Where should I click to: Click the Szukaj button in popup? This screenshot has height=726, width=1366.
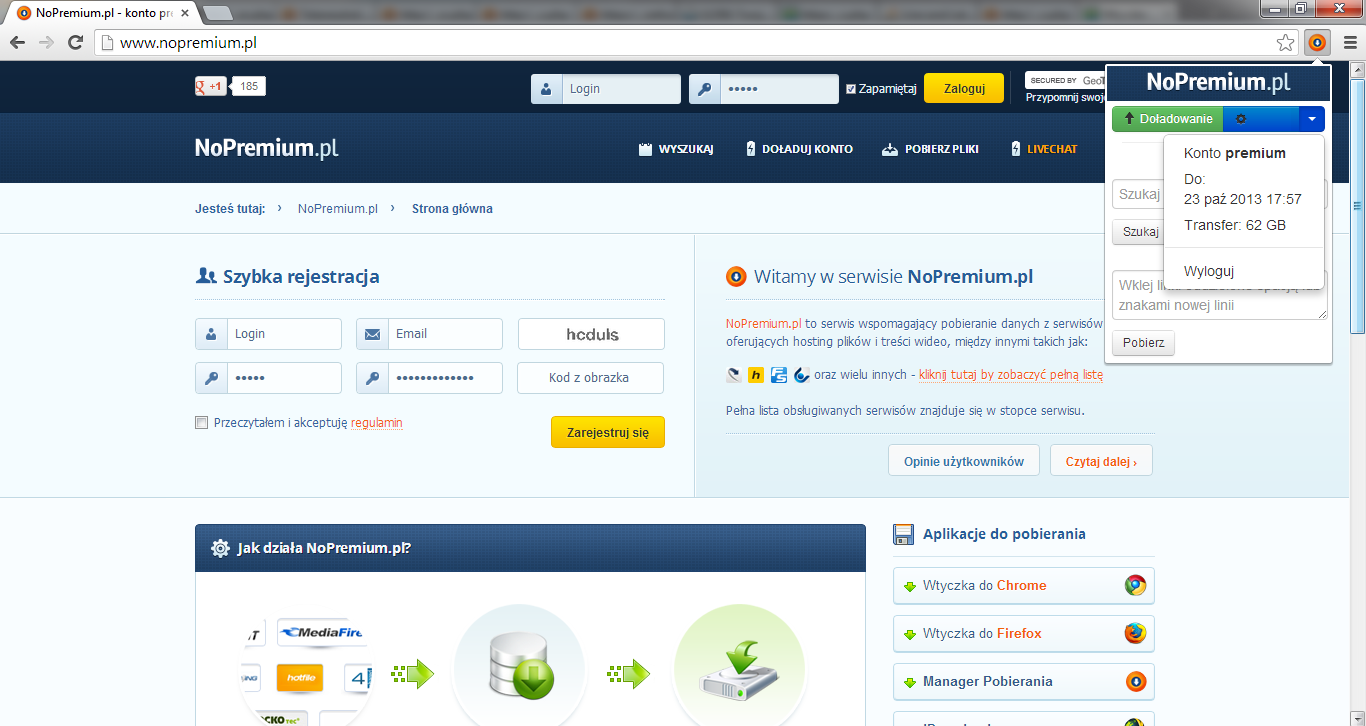coord(1140,232)
